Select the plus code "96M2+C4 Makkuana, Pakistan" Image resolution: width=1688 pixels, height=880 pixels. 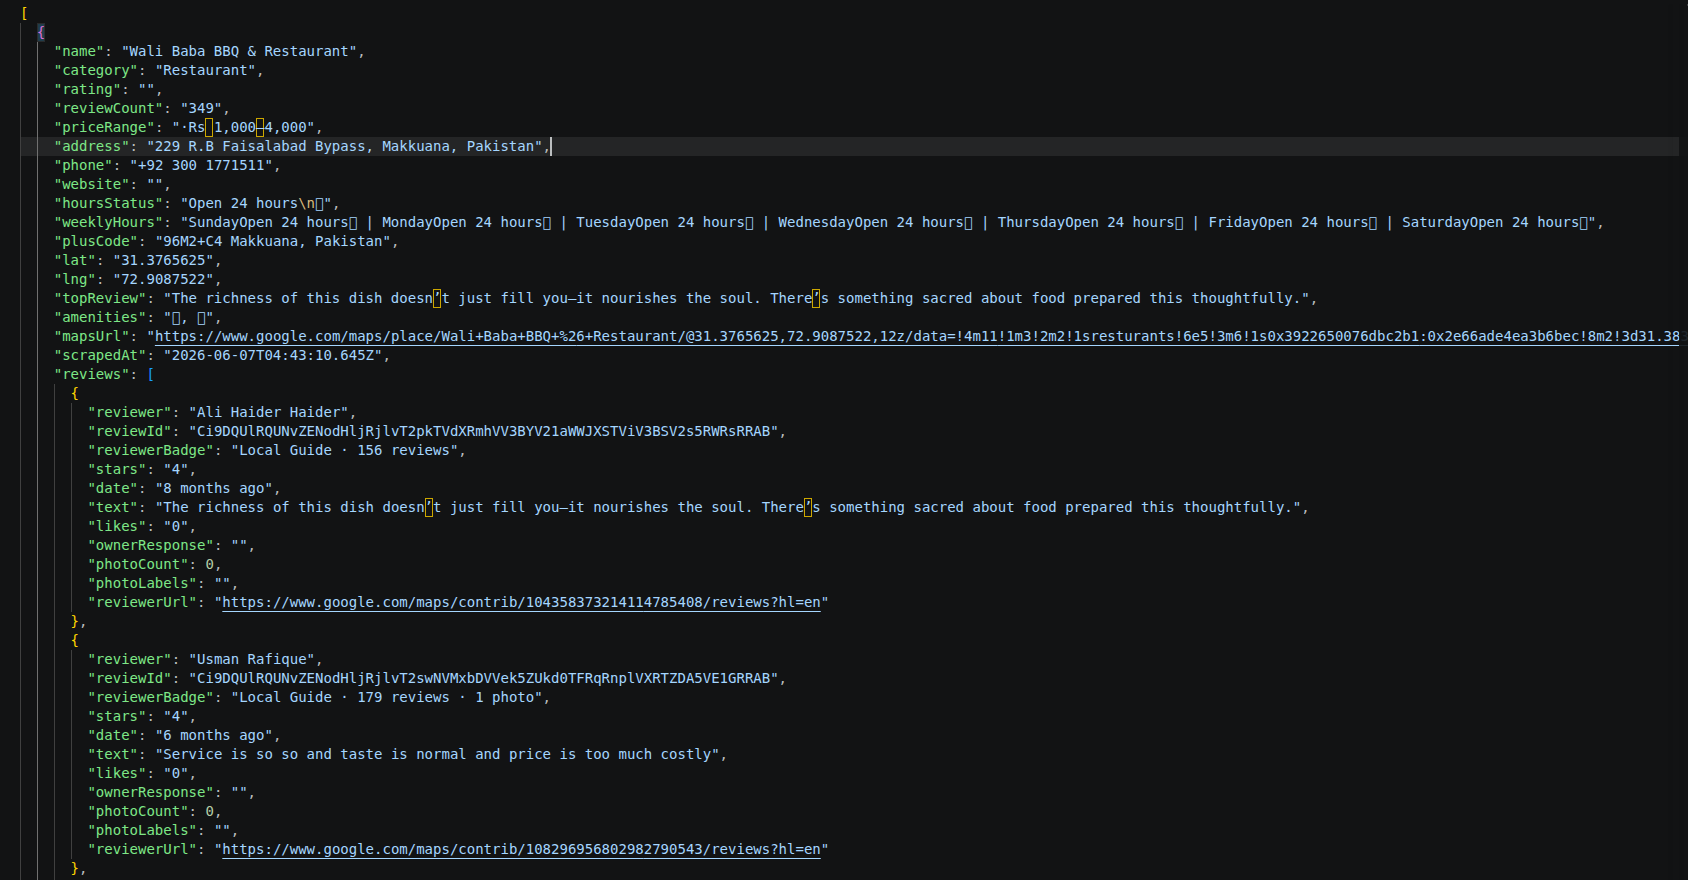point(273,241)
